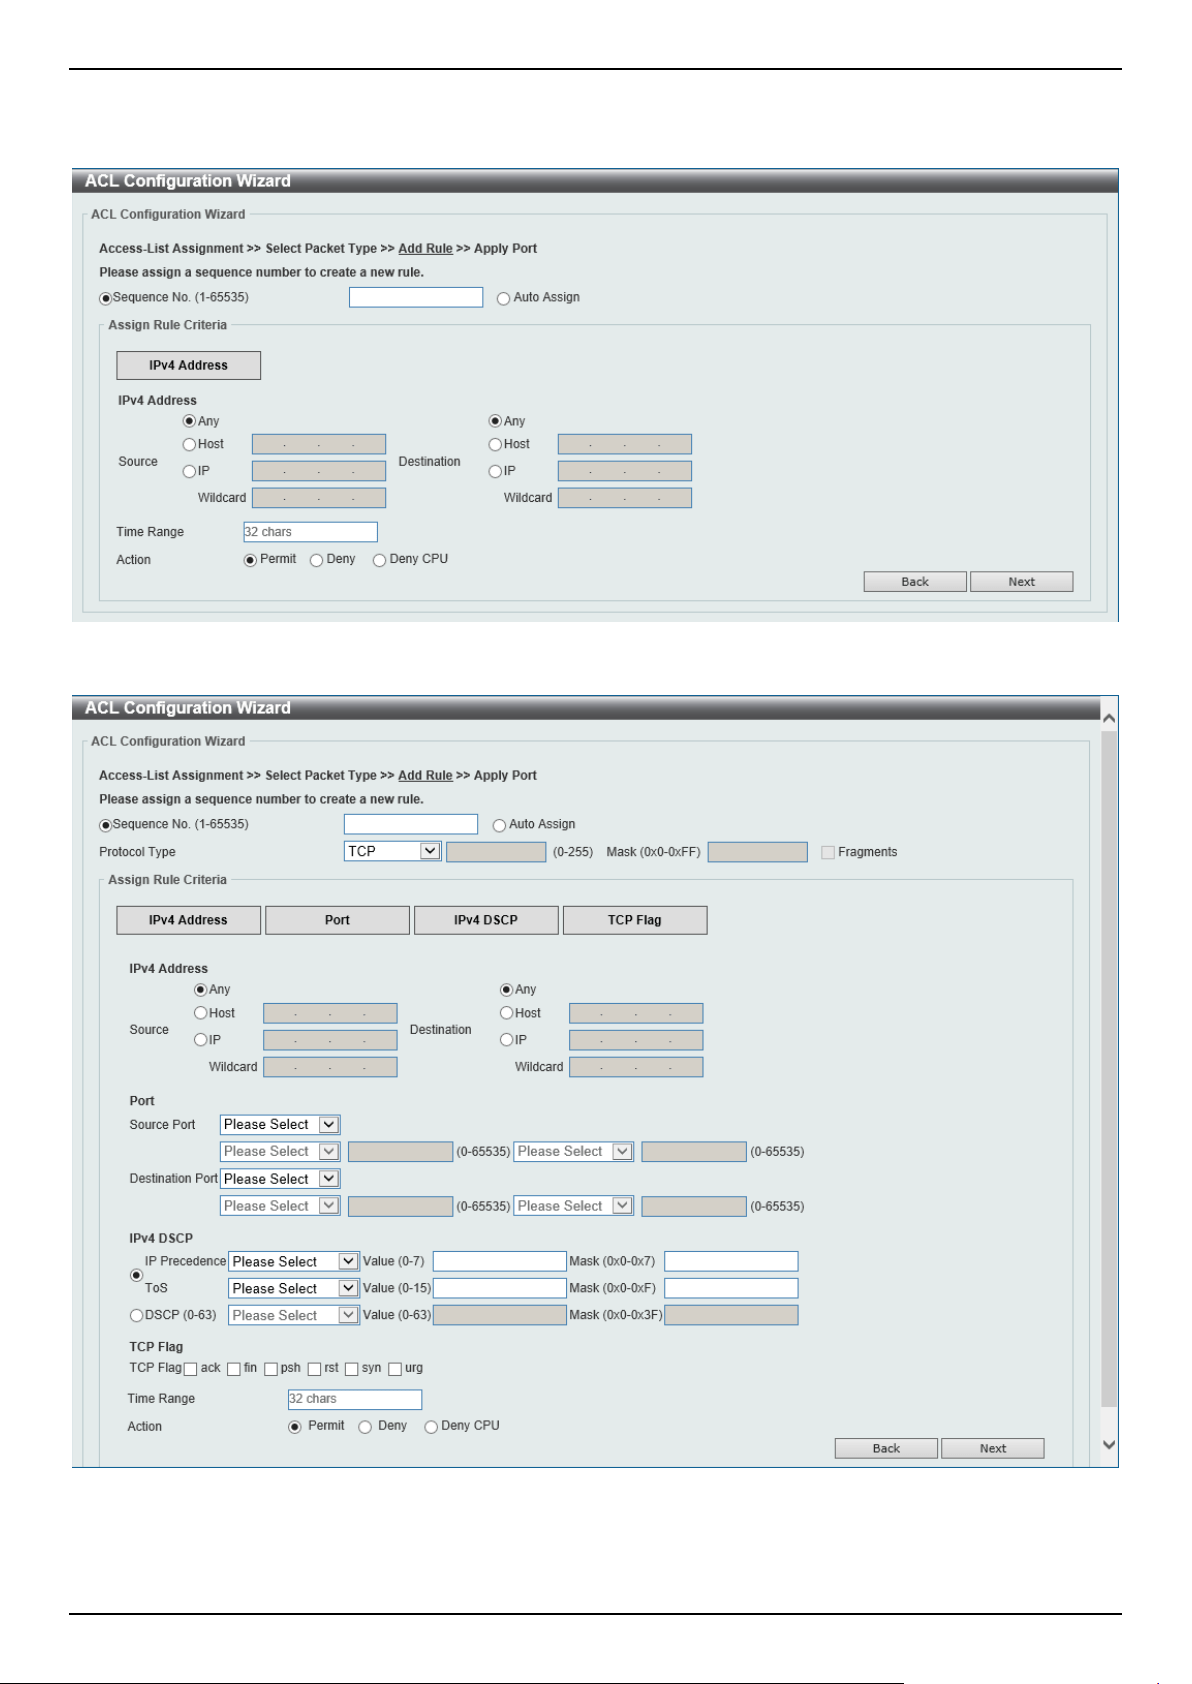Choose Source Host radio in lower wizard
This screenshot has width=1192, height=1684.
coord(200,1013)
